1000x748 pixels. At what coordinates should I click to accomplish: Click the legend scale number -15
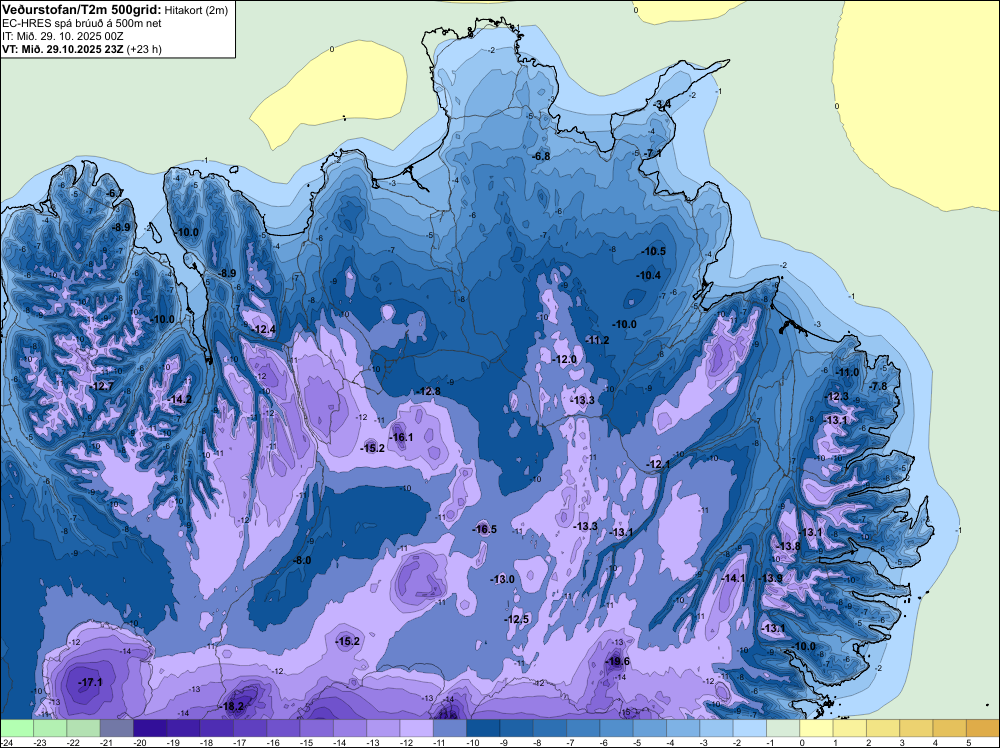(307, 742)
